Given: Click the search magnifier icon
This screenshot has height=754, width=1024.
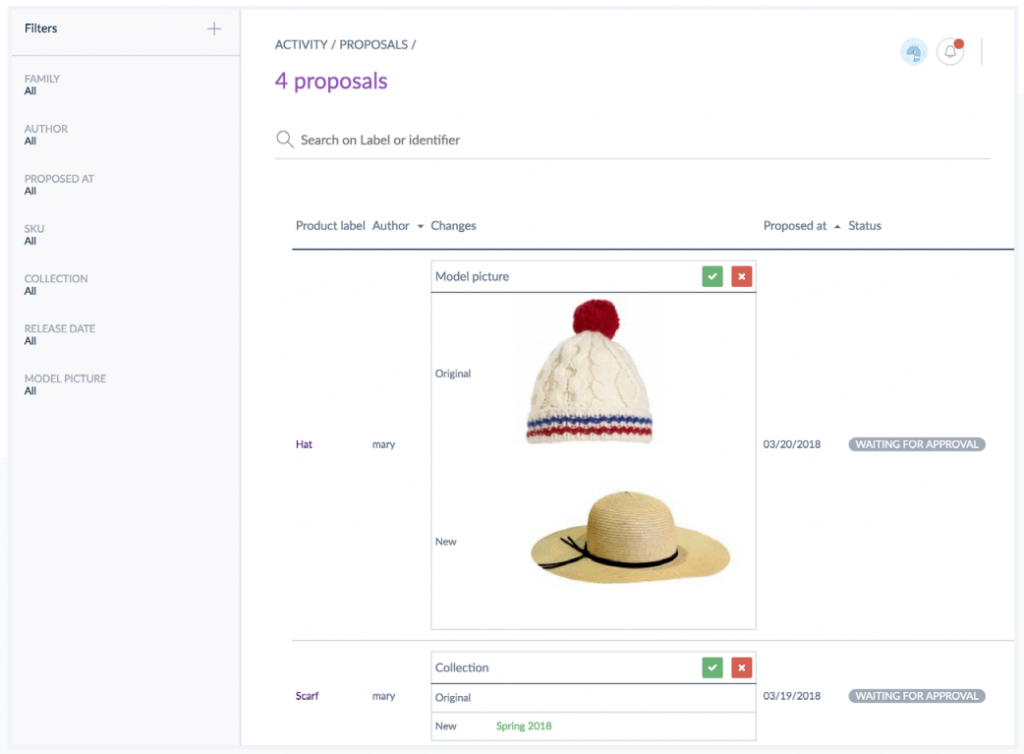Looking at the screenshot, I should (x=284, y=140).
